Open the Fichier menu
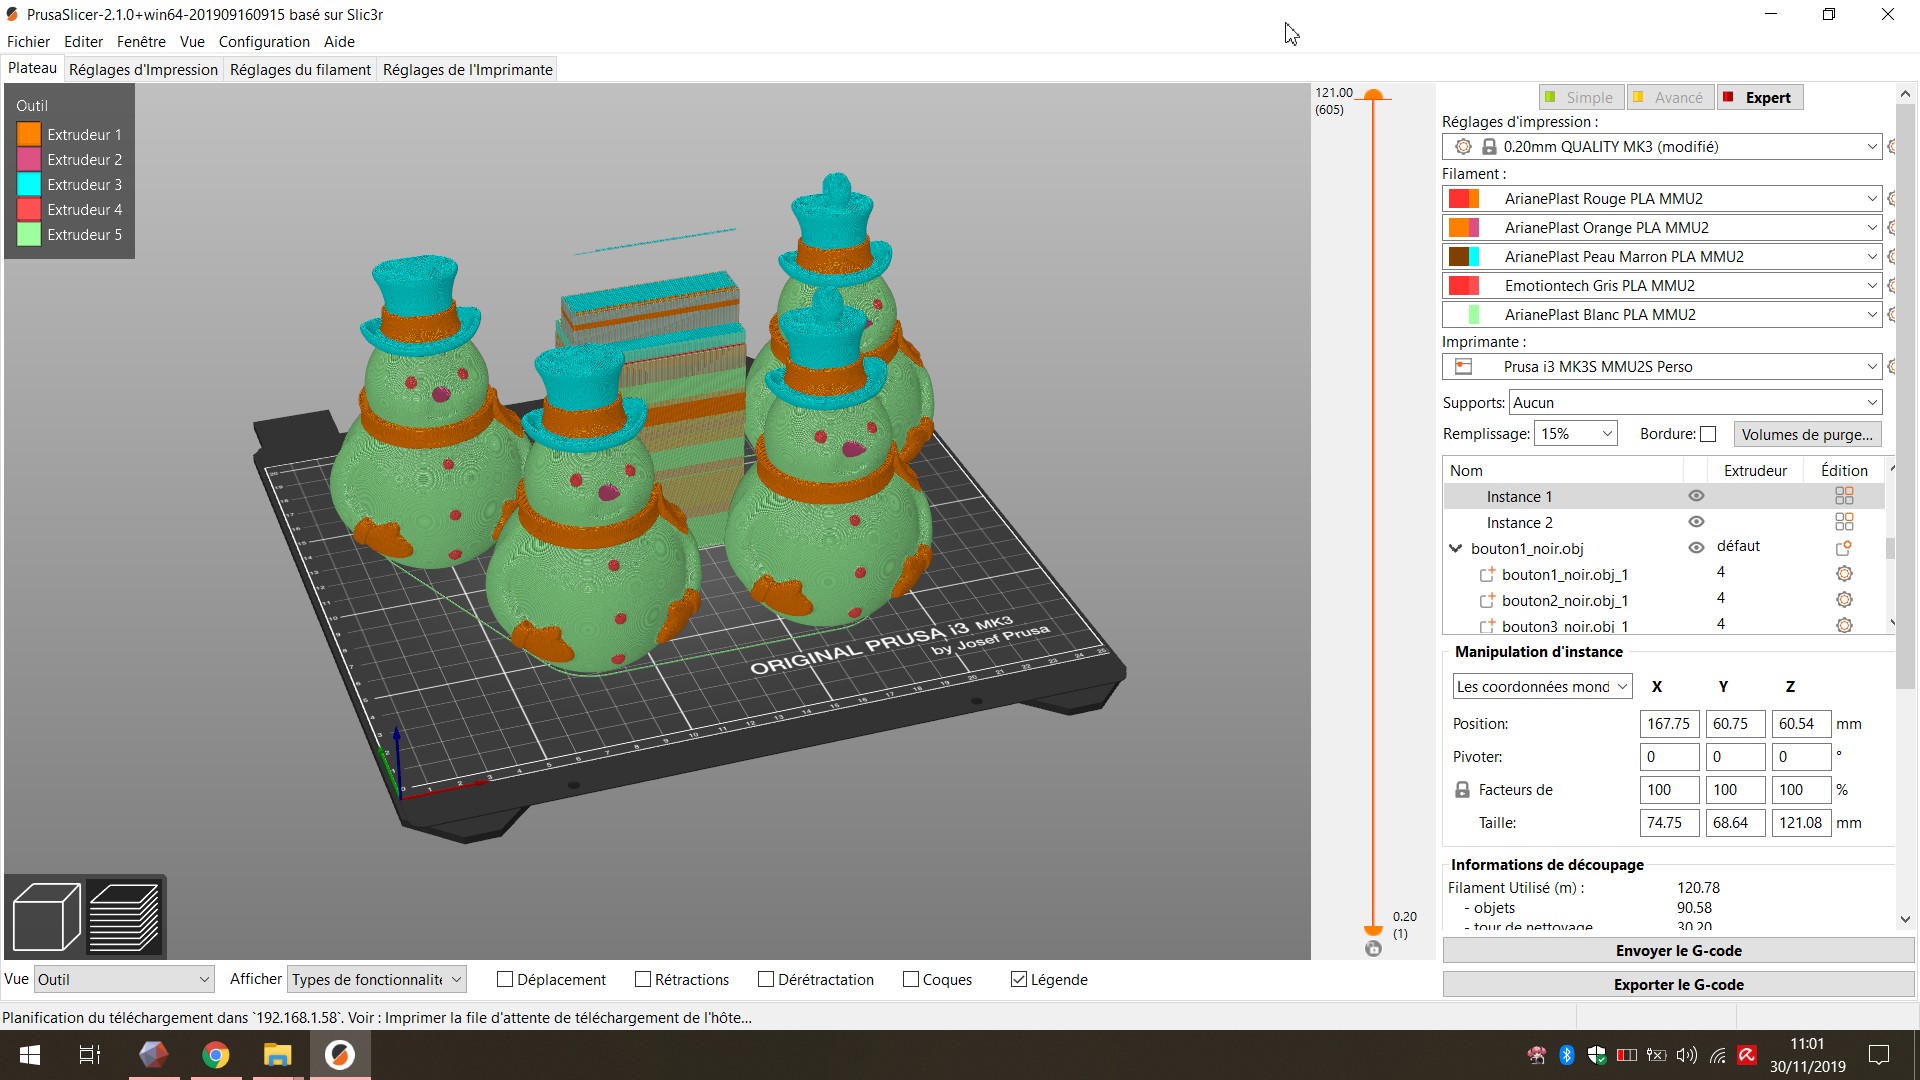The height and width of the screenshot is (1080, 1920). (28, 42)
